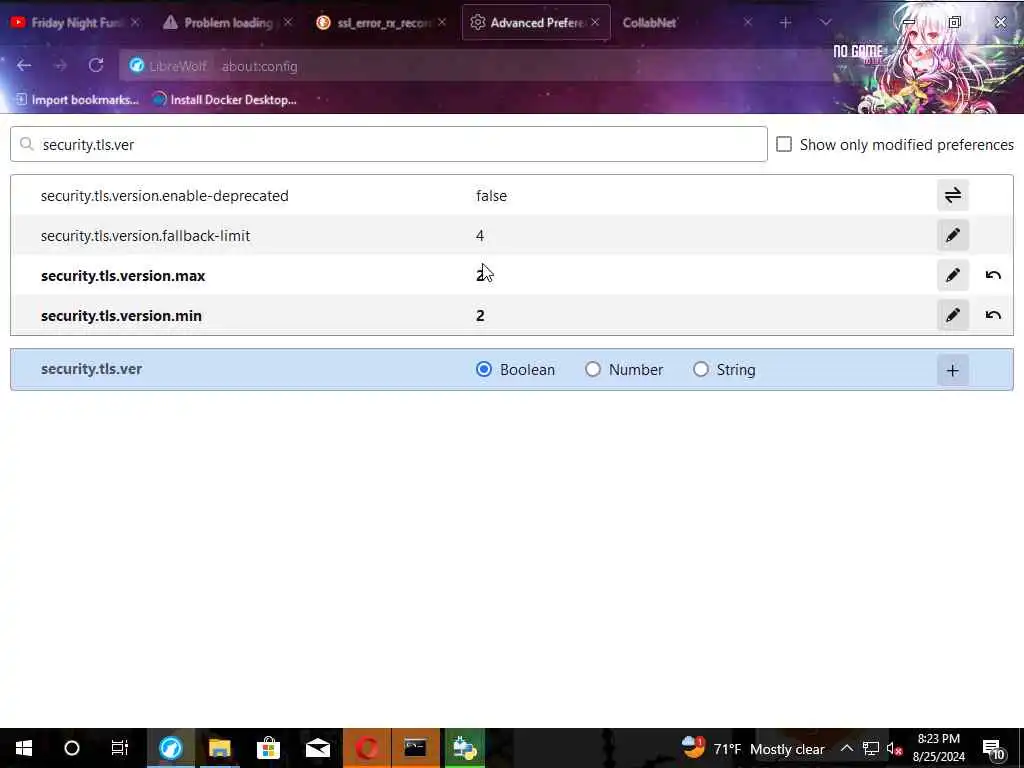
Task: Close the Advanced Preferences tab
Action: [595, 22]
